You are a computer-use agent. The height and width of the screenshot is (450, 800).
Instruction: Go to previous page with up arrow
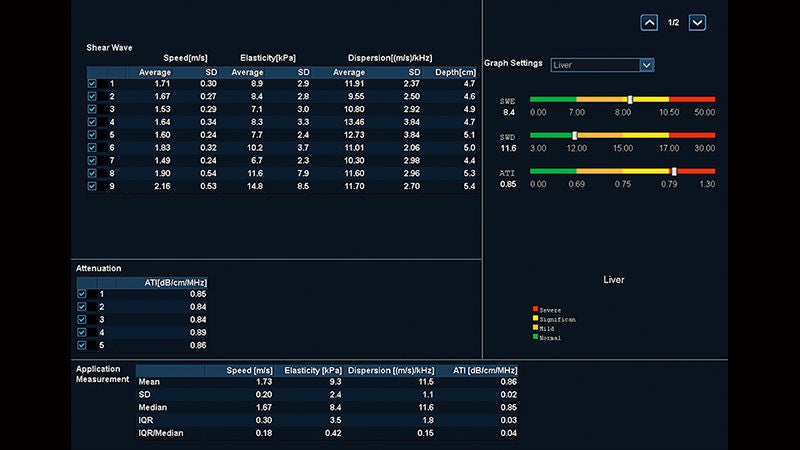click(x=649, y=22)
